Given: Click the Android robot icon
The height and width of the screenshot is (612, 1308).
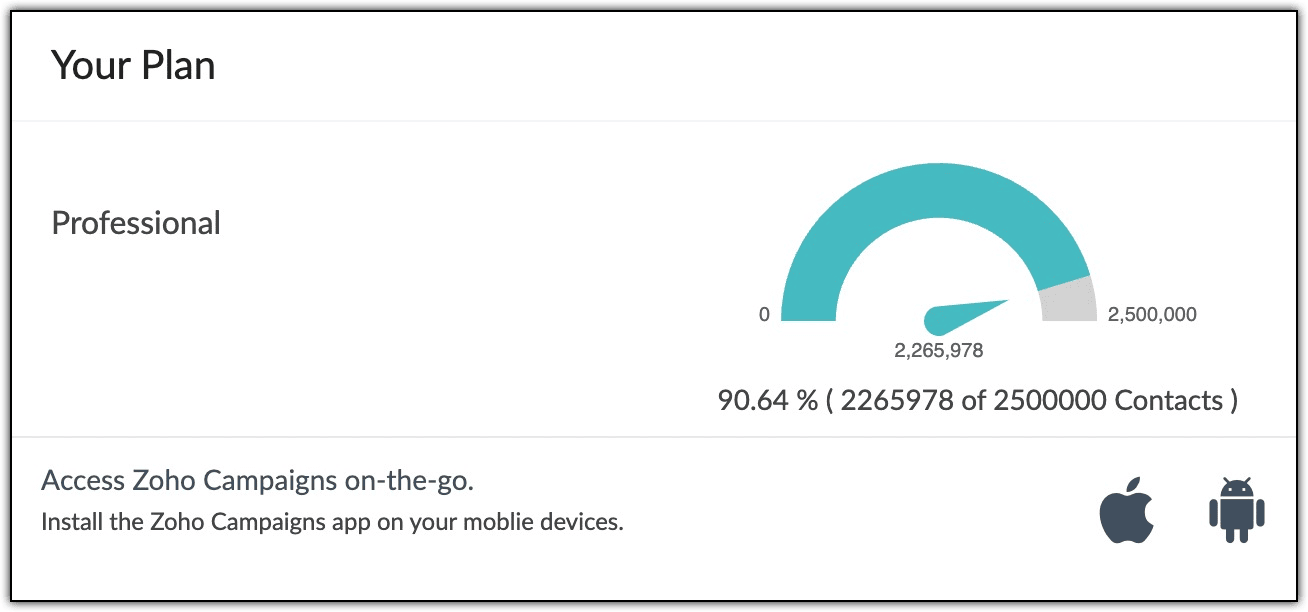Looking at the screenshot, I should (1237, 511).
